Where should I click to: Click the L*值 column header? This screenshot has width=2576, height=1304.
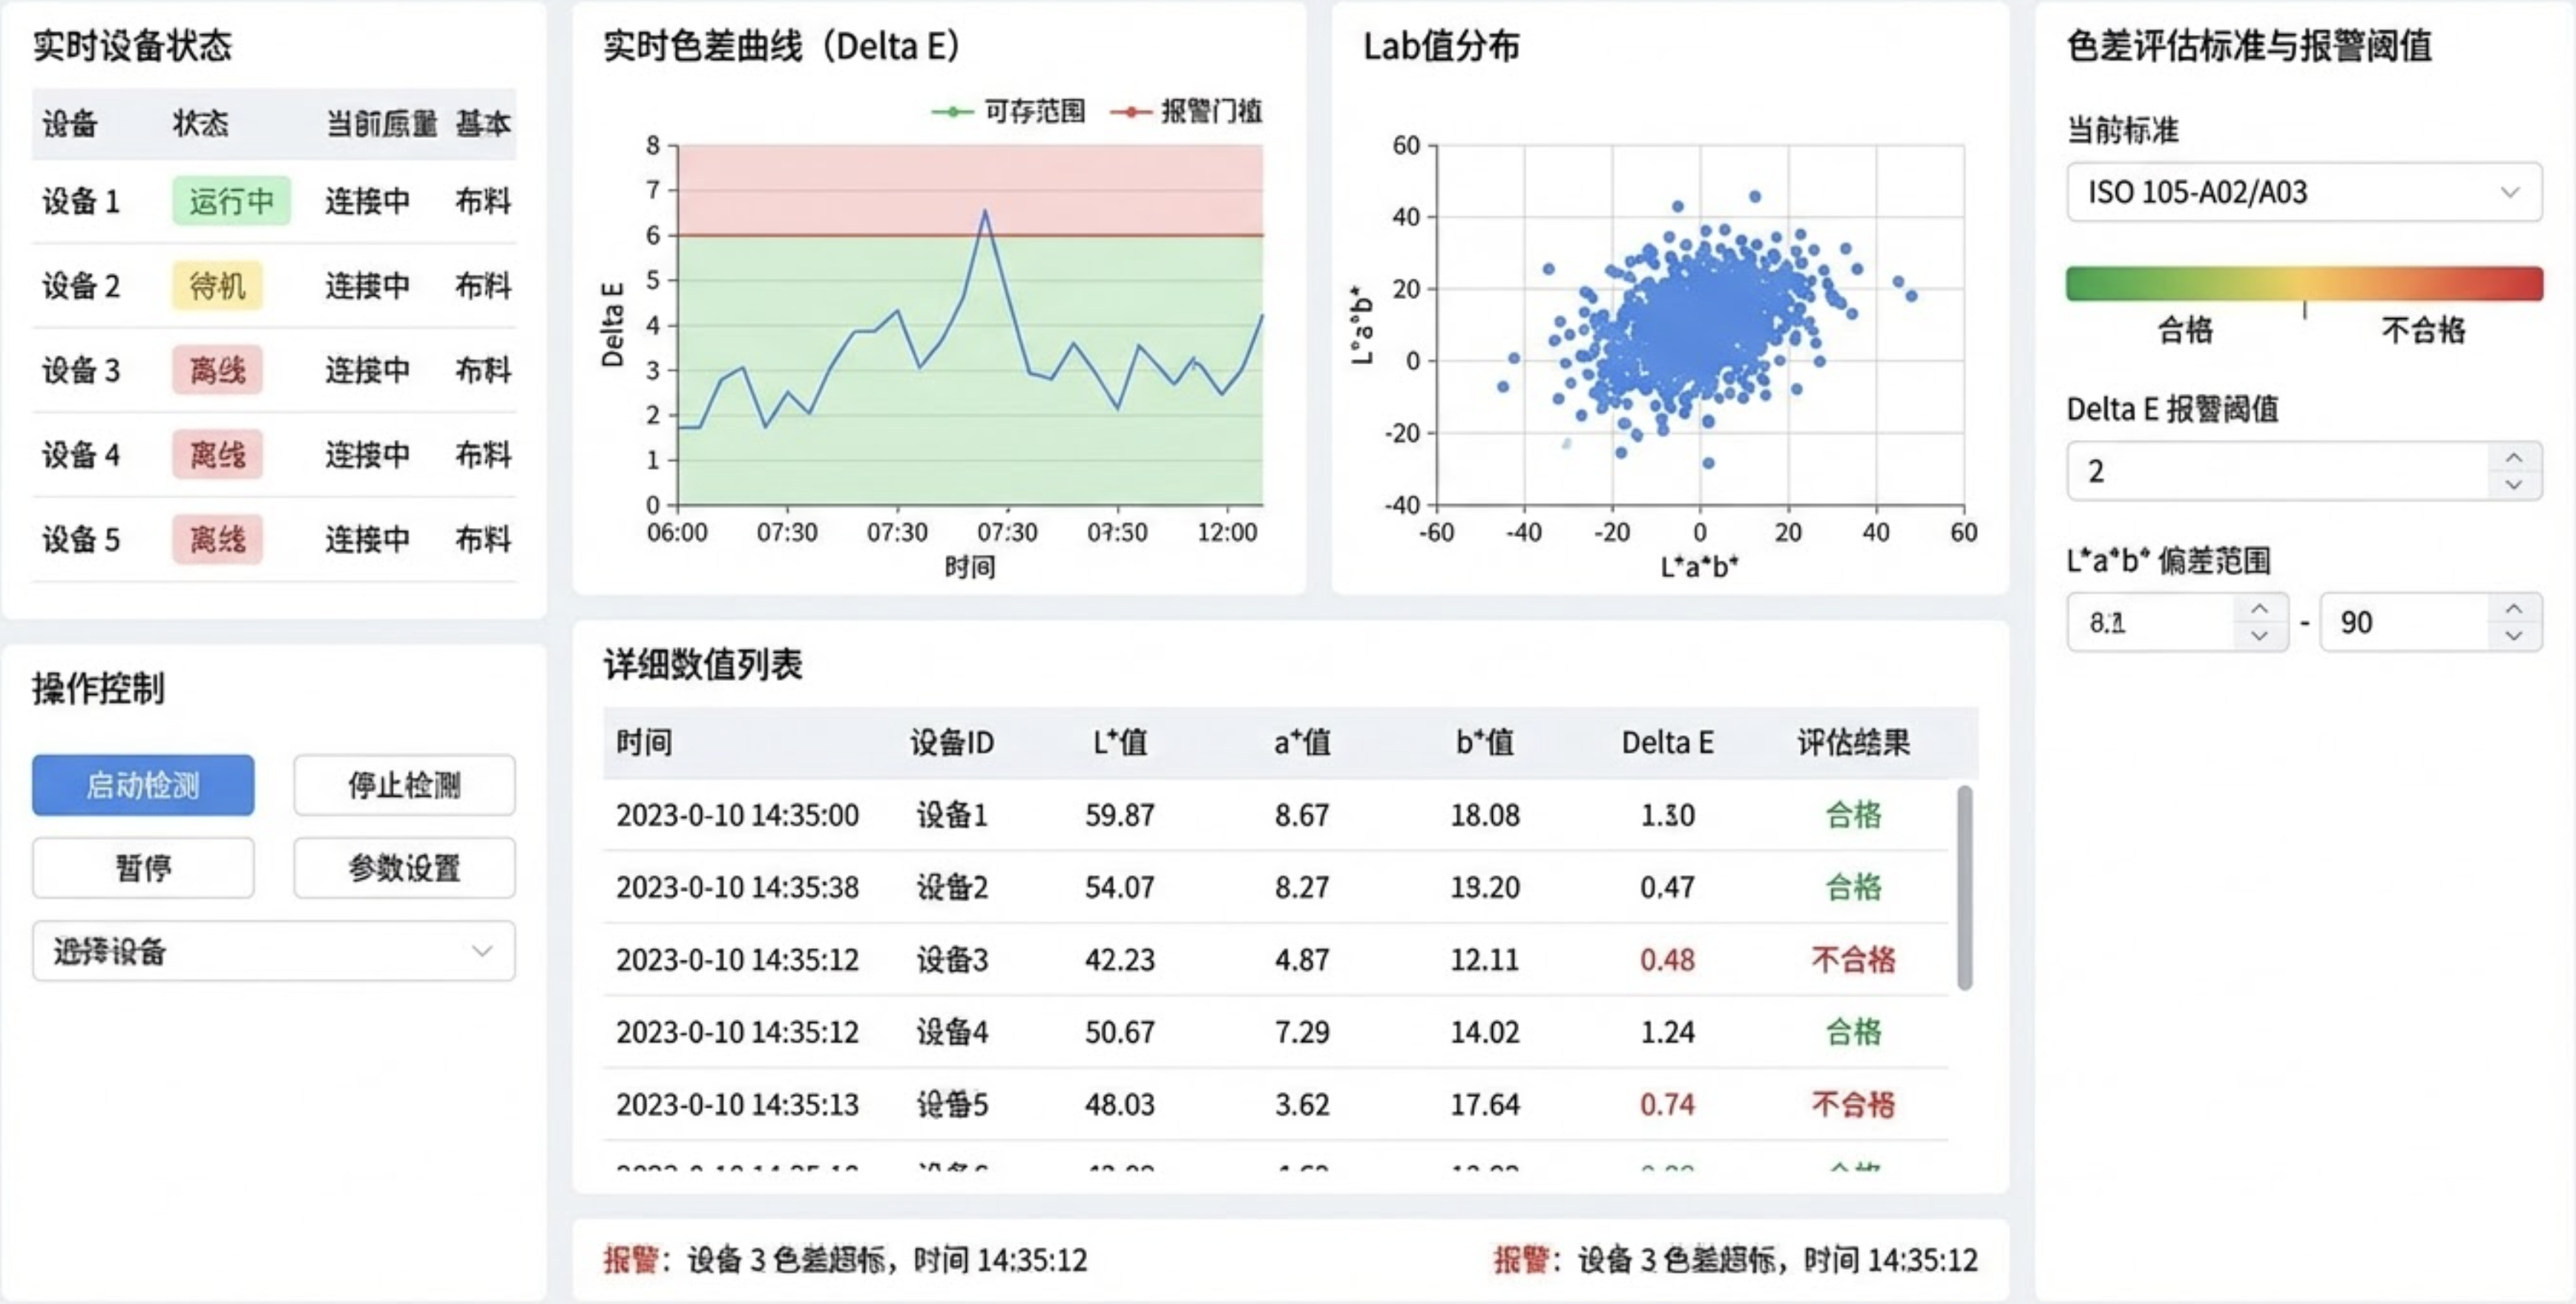[x=1120, y=742]
